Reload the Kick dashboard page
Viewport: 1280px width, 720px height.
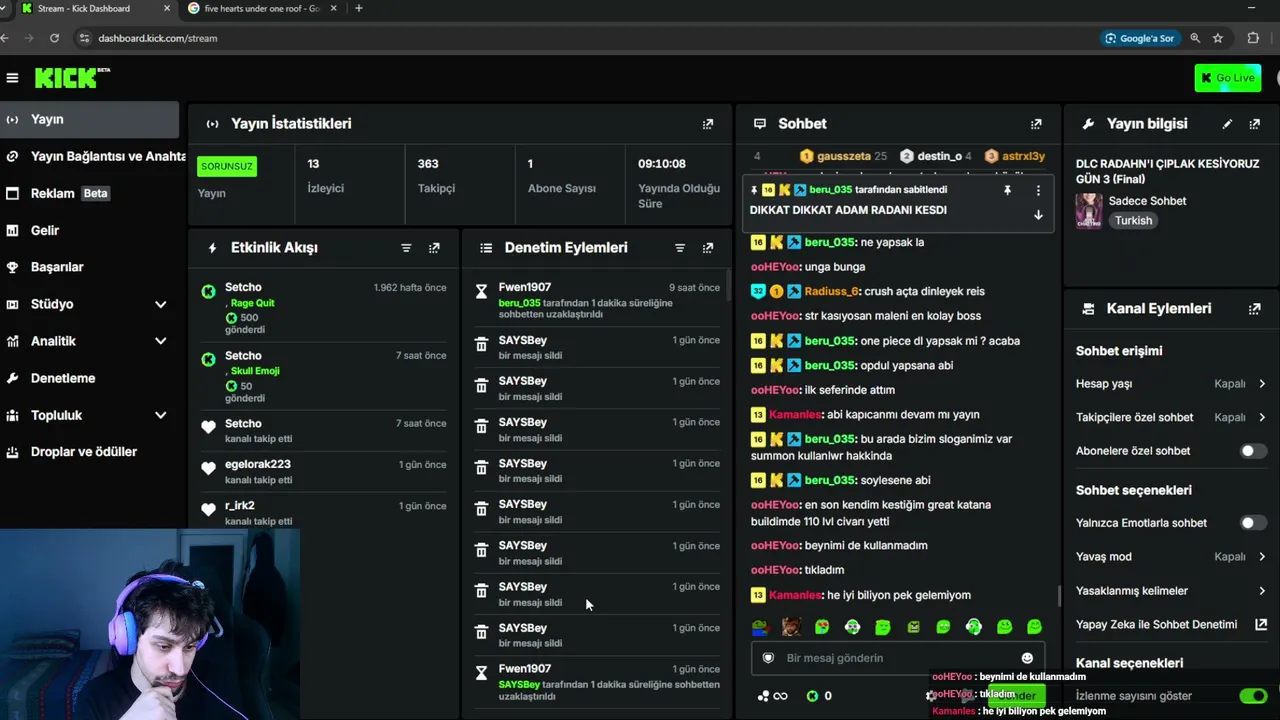tap(54, 38)
